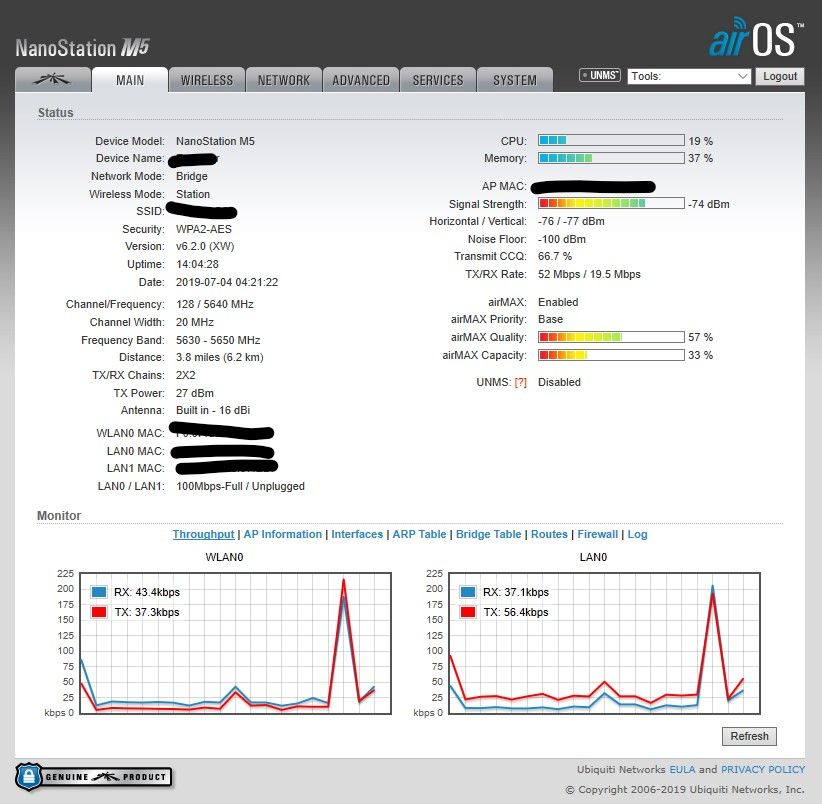Image resolution: width=822 pixels, height=804 pixels.
Task: Switch to the WIRELESS tab
Action: tap(207, 80)
